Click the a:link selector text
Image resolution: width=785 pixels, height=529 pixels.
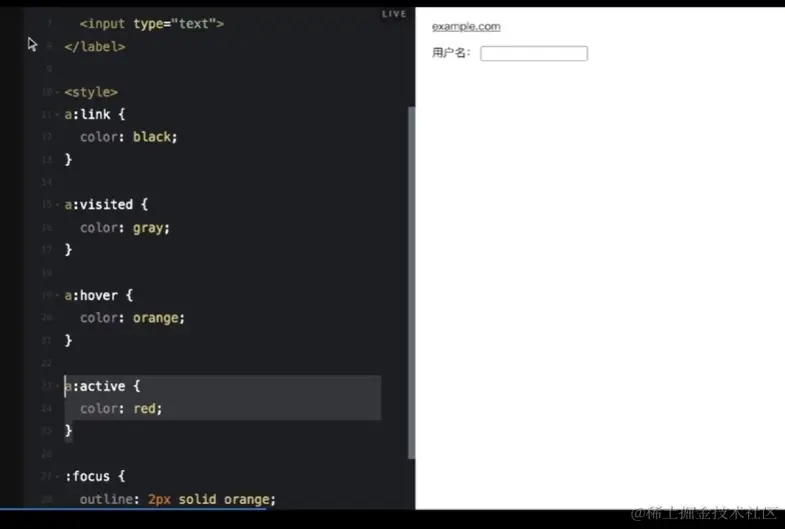pos(87,115)
